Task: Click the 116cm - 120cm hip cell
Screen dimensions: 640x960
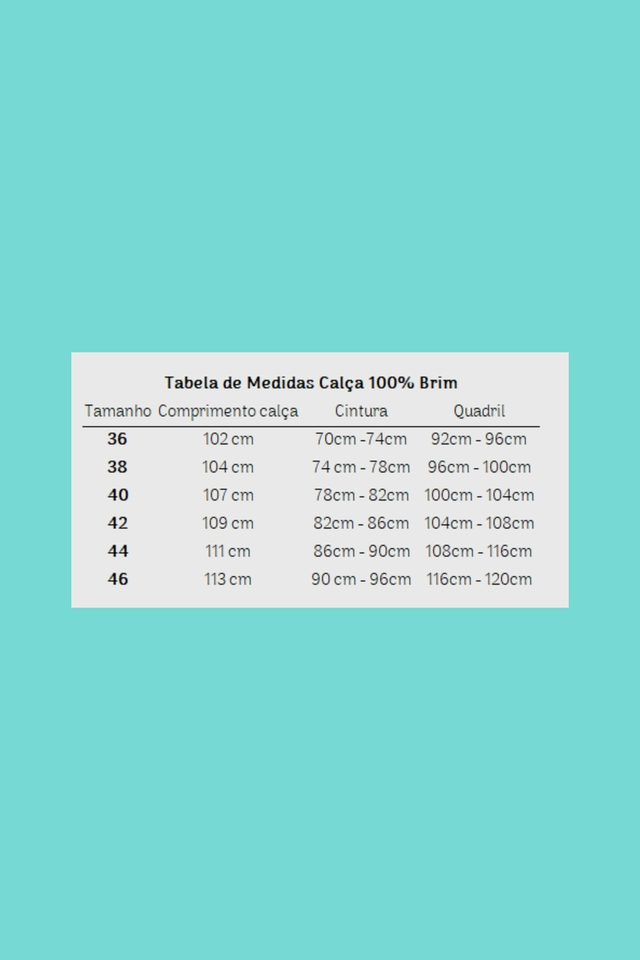Action: coord(479,579)
